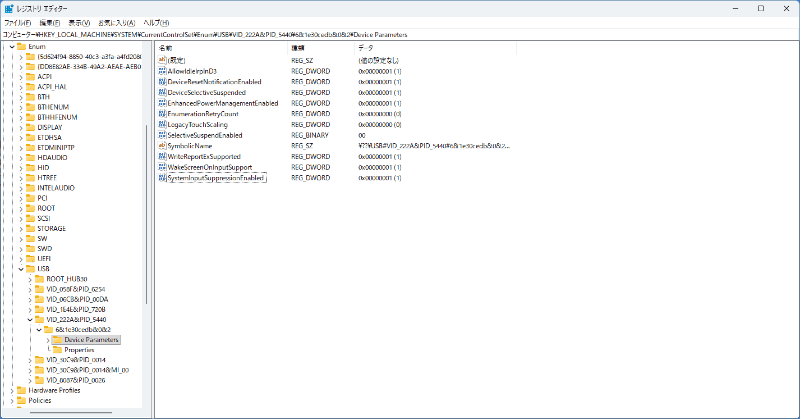Collapse the Enum tree node

click(x=12, y=46)
